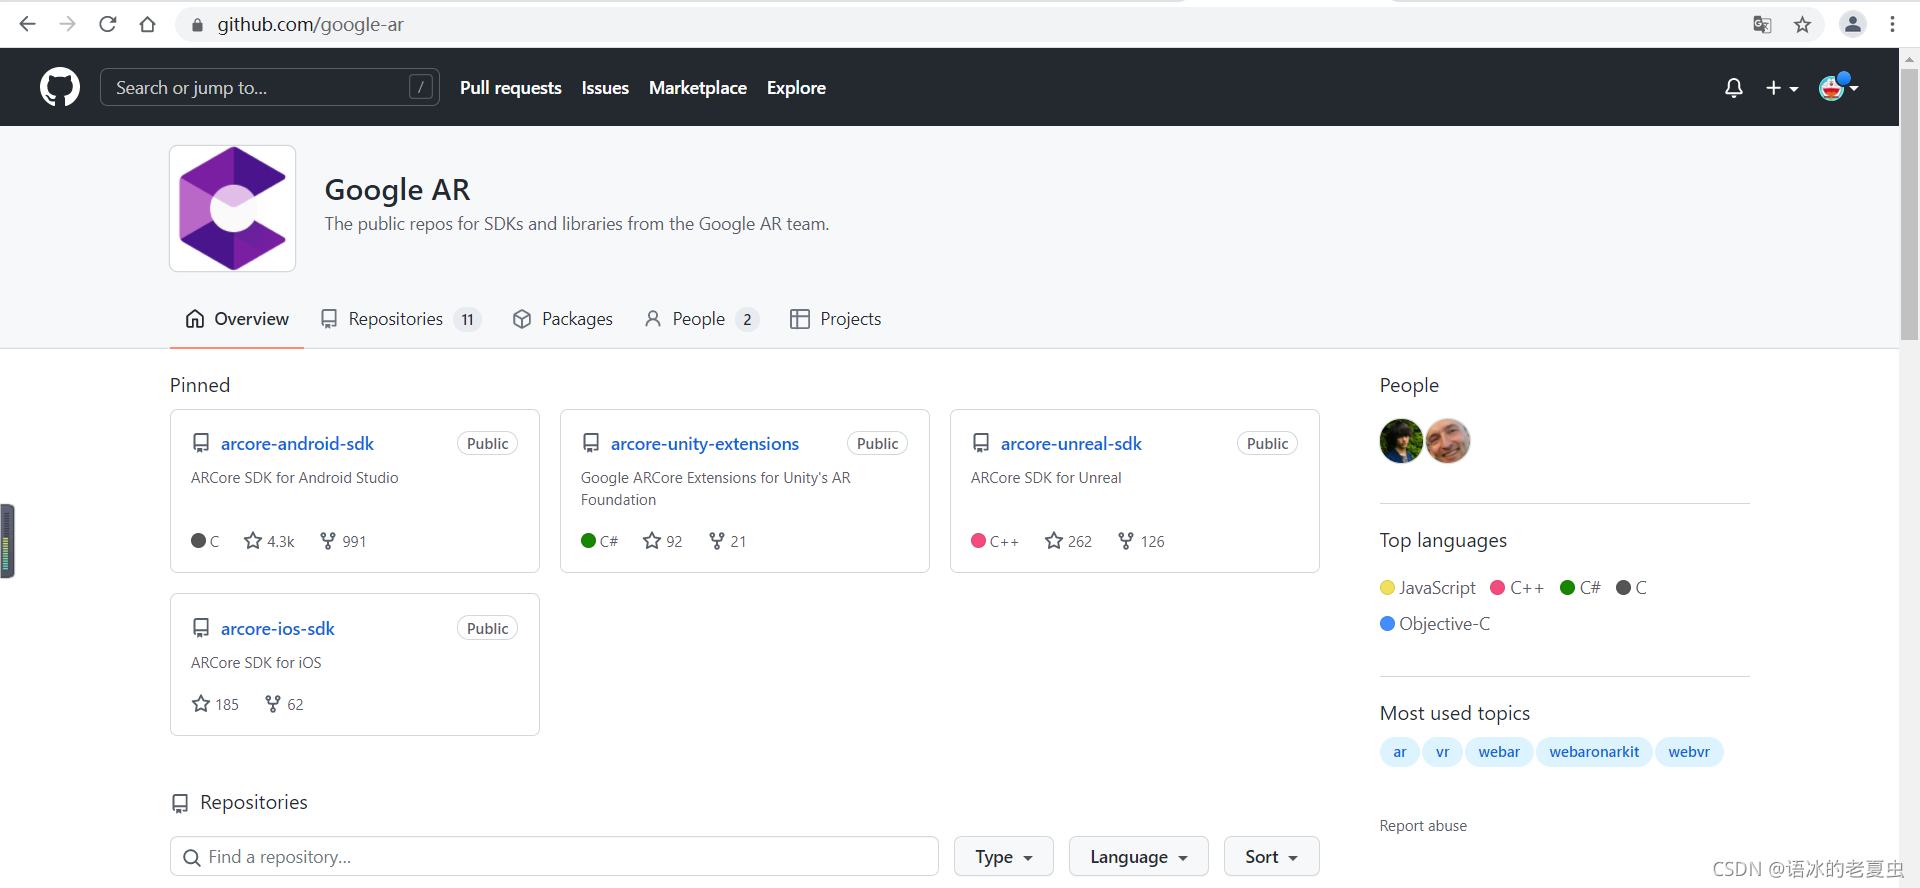Click repo icon beside arcore-ios-sdk

click(x=201, y=628)
